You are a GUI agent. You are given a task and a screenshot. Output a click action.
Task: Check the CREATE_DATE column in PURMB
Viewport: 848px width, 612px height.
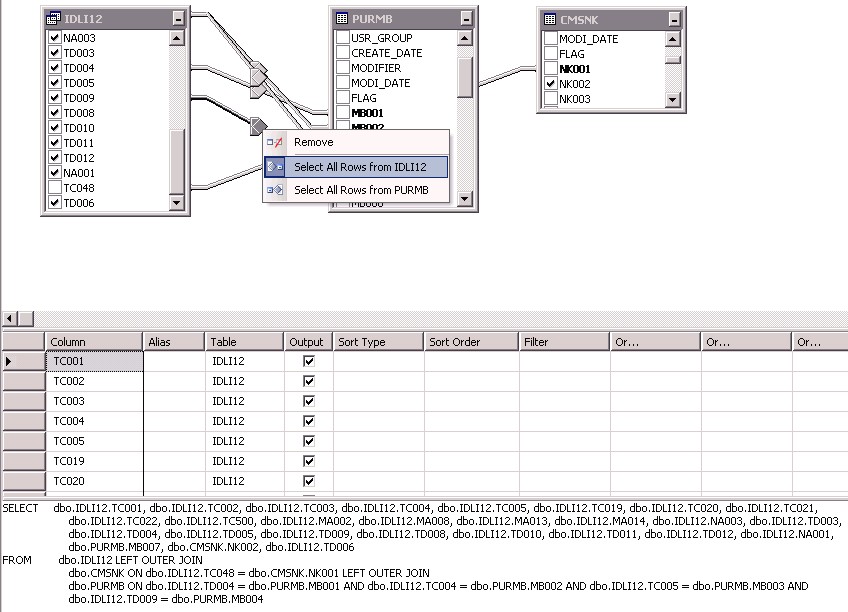coord(342,52)
